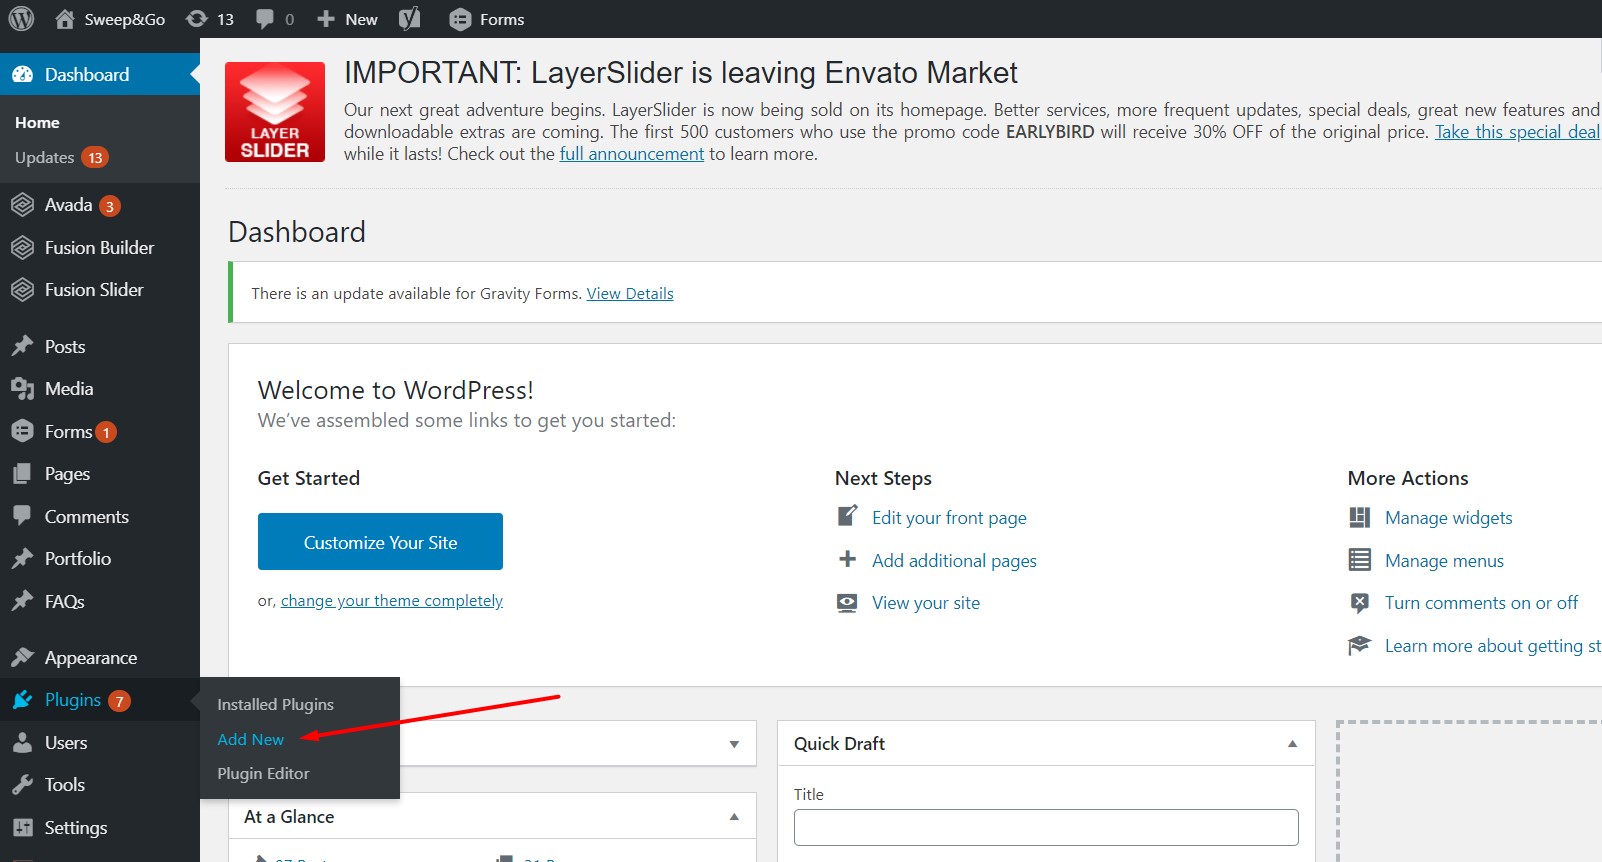Open View Details for Gravity Forms update
This screenshot has height=862, width=1602.
pyautogui.click(x=630, y=293)
